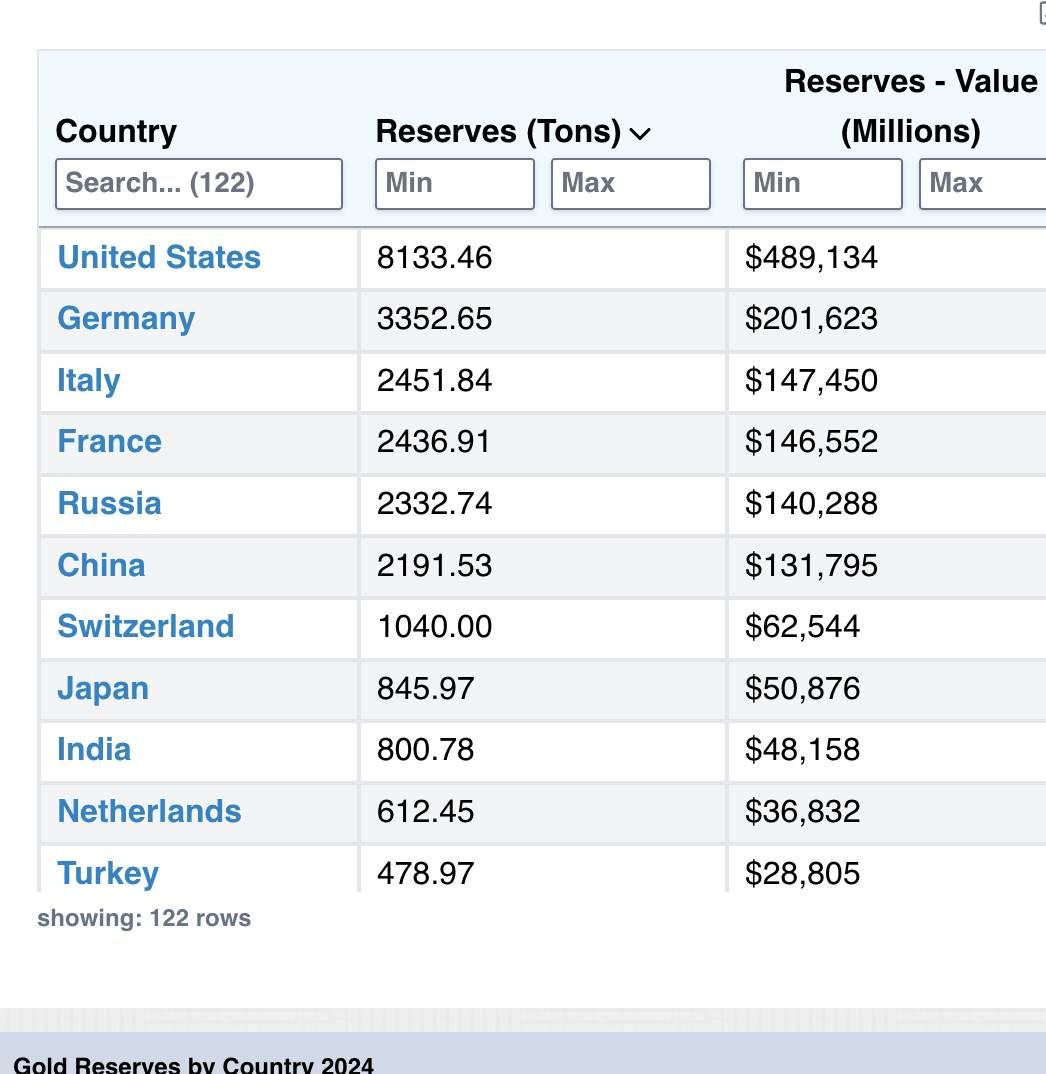Open the Switzerland country link
Image resolution: width=1046 pixels, height=1074 pixels.
click(x=146, y=627)
